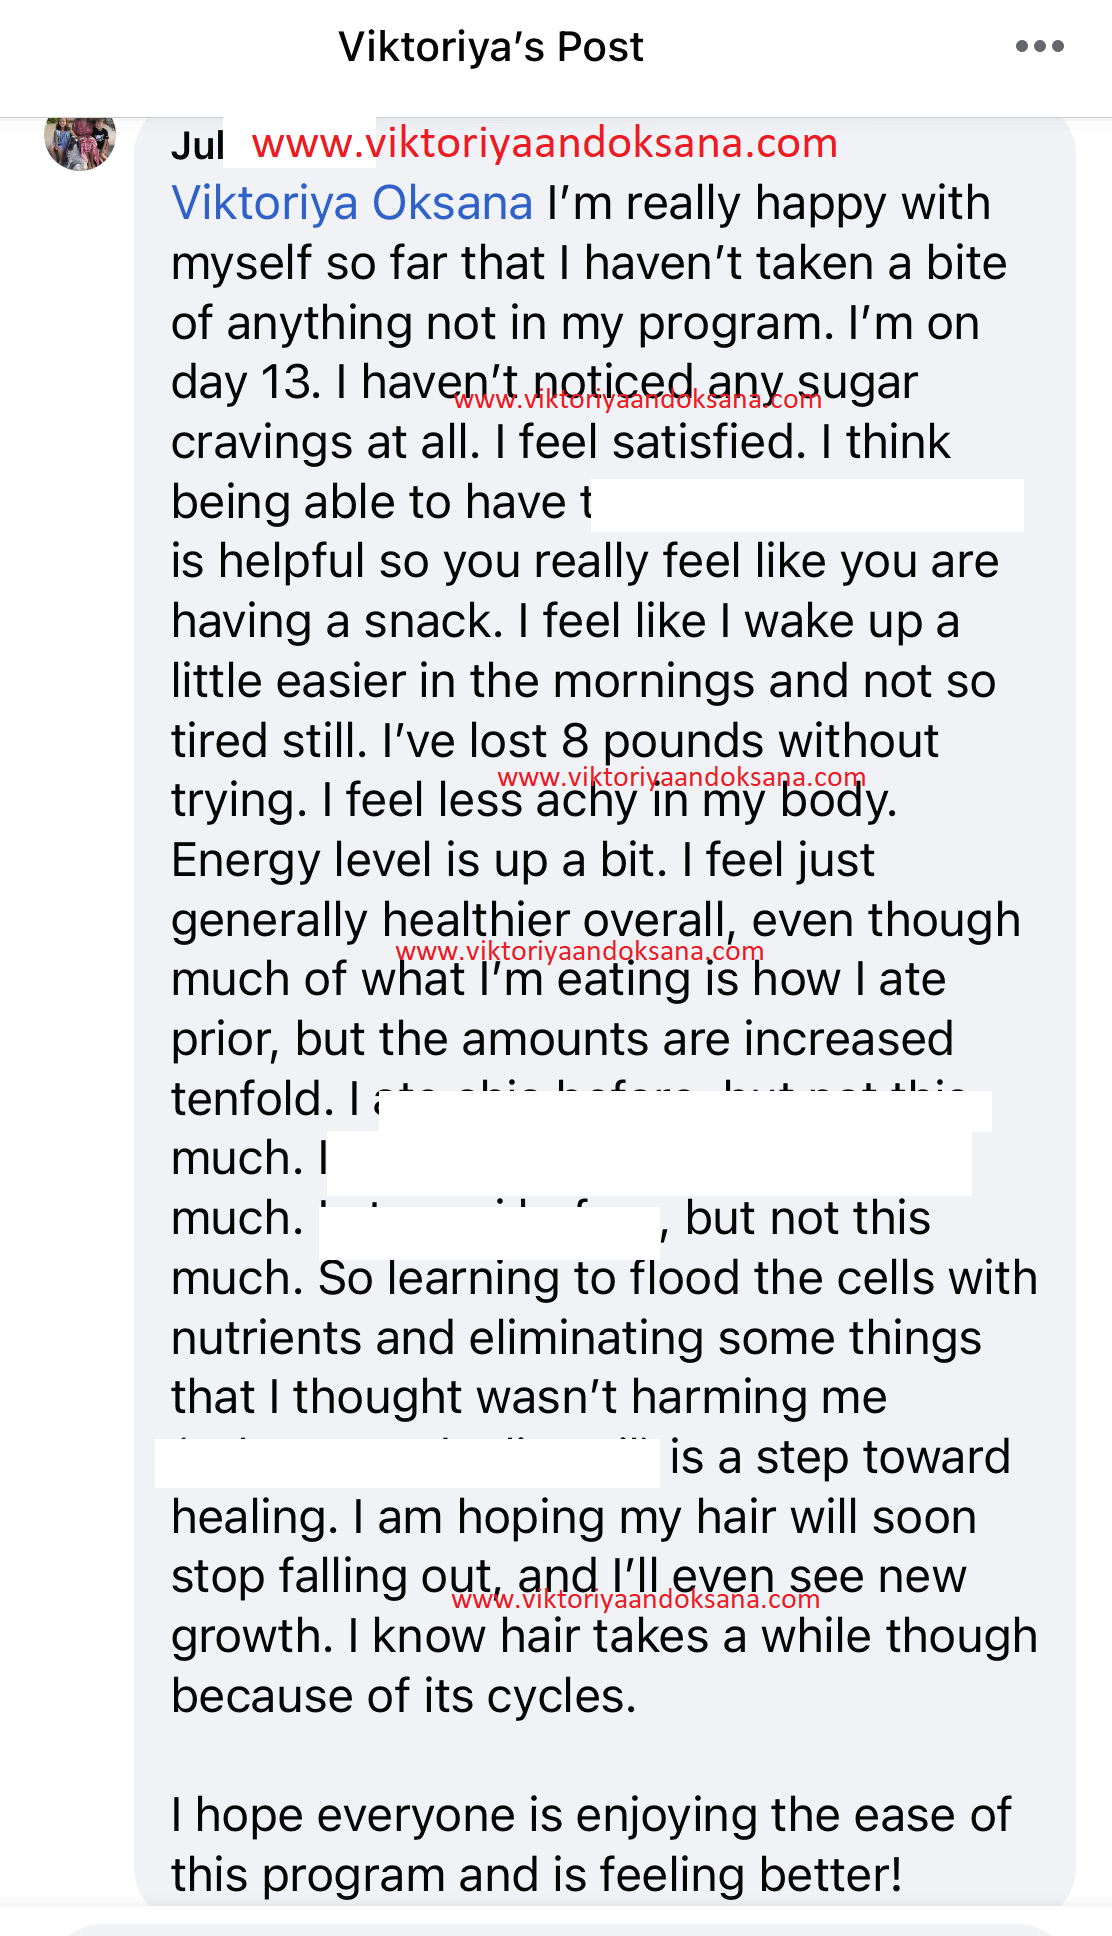1112x1936 pixels.
Task: Tap the 'I hope everyone is enjoying' paragraph
Action: point(591,1845)
